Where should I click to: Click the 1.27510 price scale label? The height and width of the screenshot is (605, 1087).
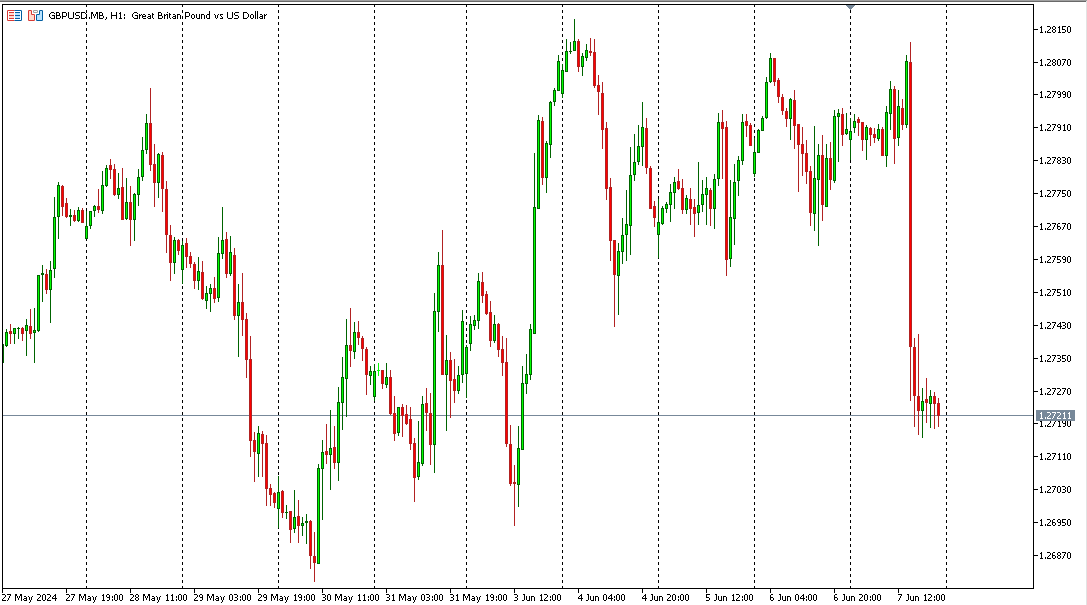(x=1054, y=292)
